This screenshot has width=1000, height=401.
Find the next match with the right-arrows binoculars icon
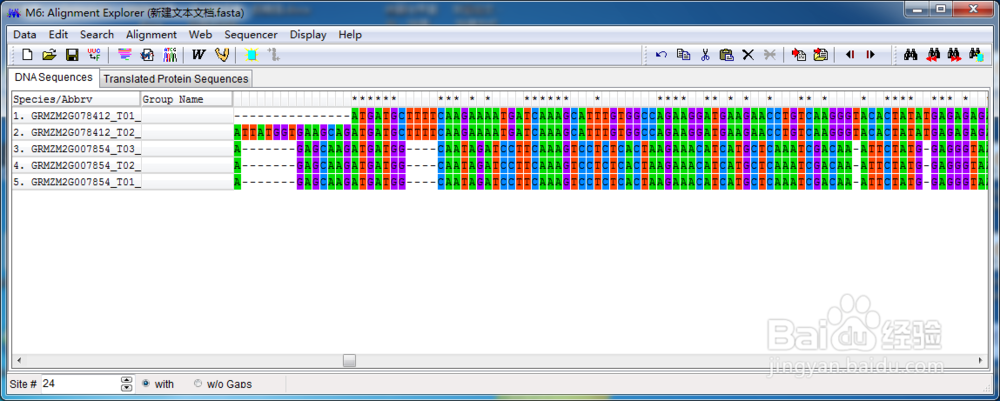tap(955, 55)
